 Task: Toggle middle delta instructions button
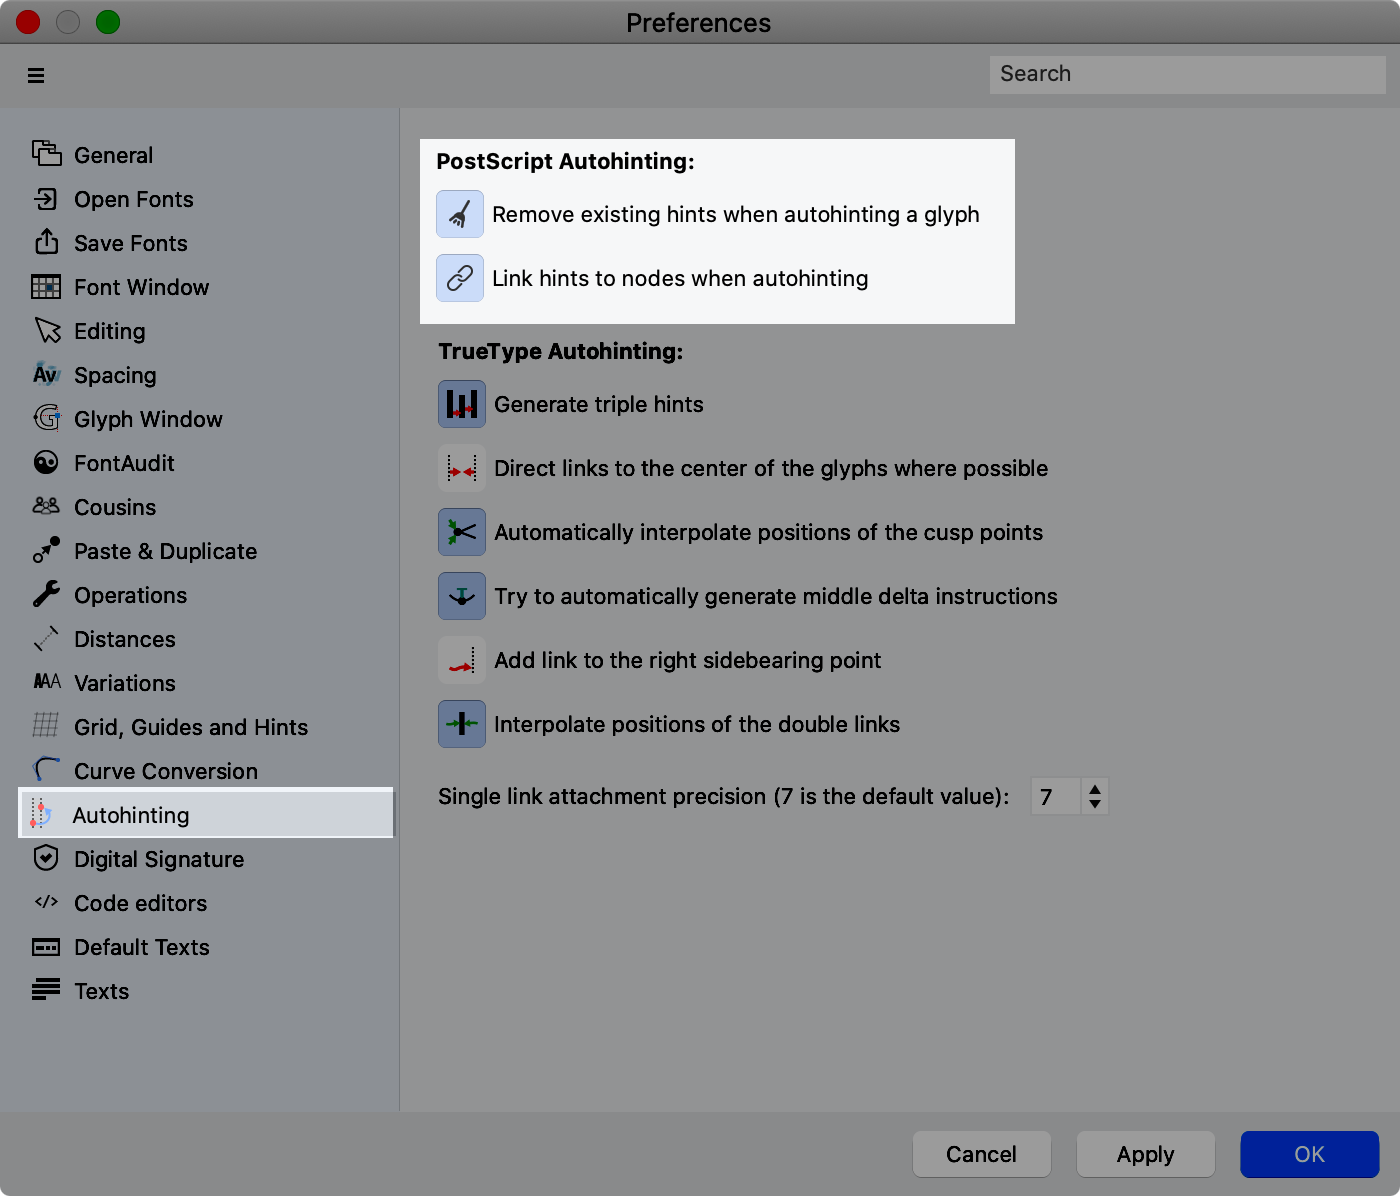coord(462,596)
